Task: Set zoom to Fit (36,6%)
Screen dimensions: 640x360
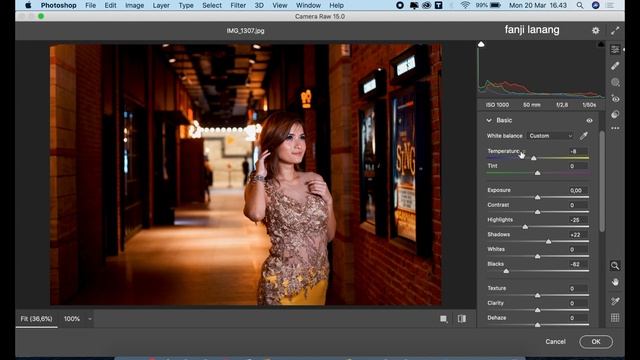Action: [36, 319]
